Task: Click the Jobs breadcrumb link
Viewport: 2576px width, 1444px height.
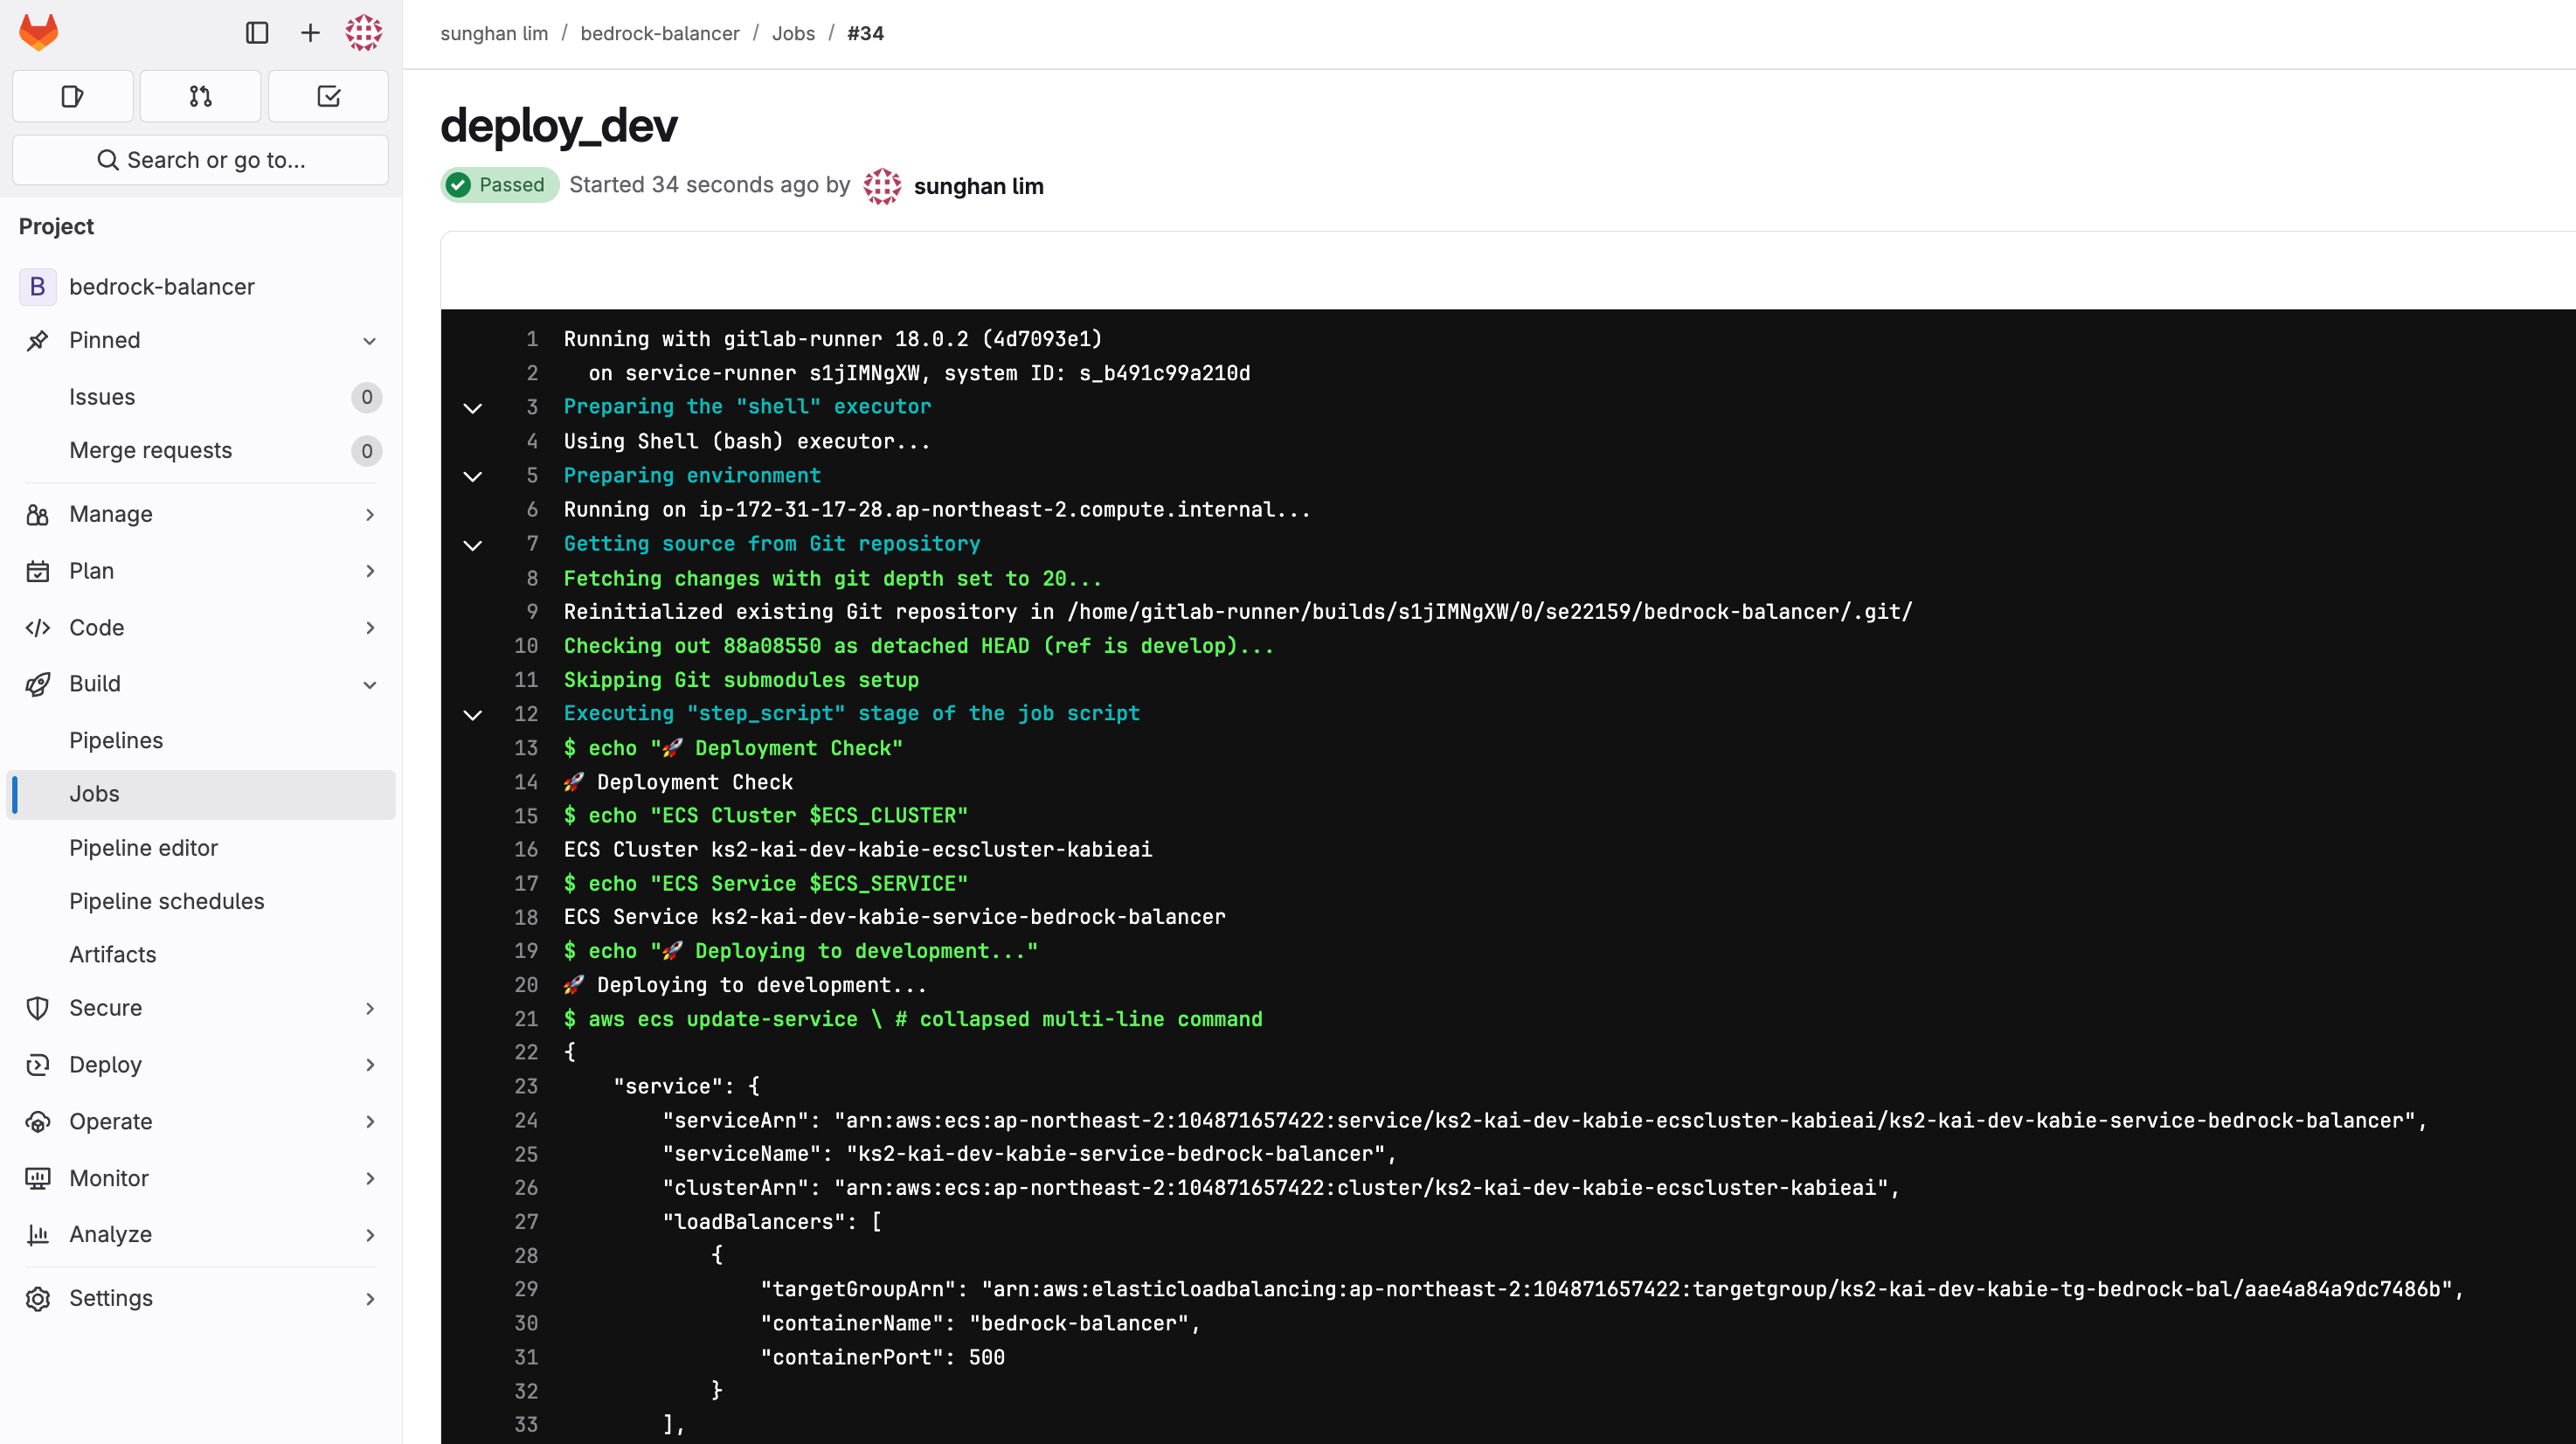Action: tap(793, 33)
